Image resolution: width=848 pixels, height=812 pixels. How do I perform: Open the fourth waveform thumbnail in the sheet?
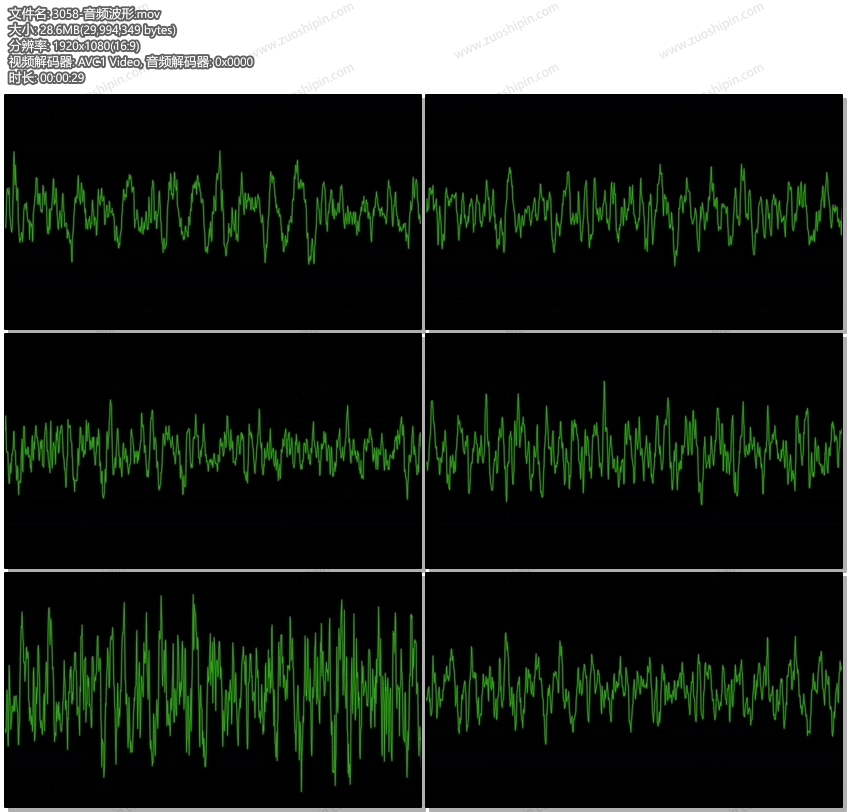coord(634,451)
